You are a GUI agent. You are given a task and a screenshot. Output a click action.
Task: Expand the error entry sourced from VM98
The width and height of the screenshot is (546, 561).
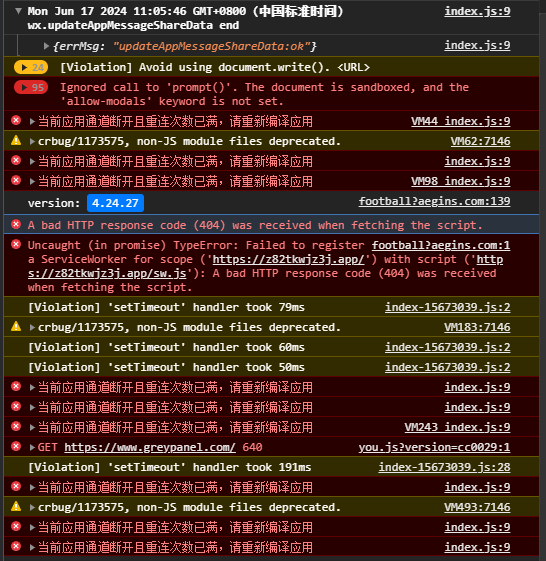[x=32, y=182]
